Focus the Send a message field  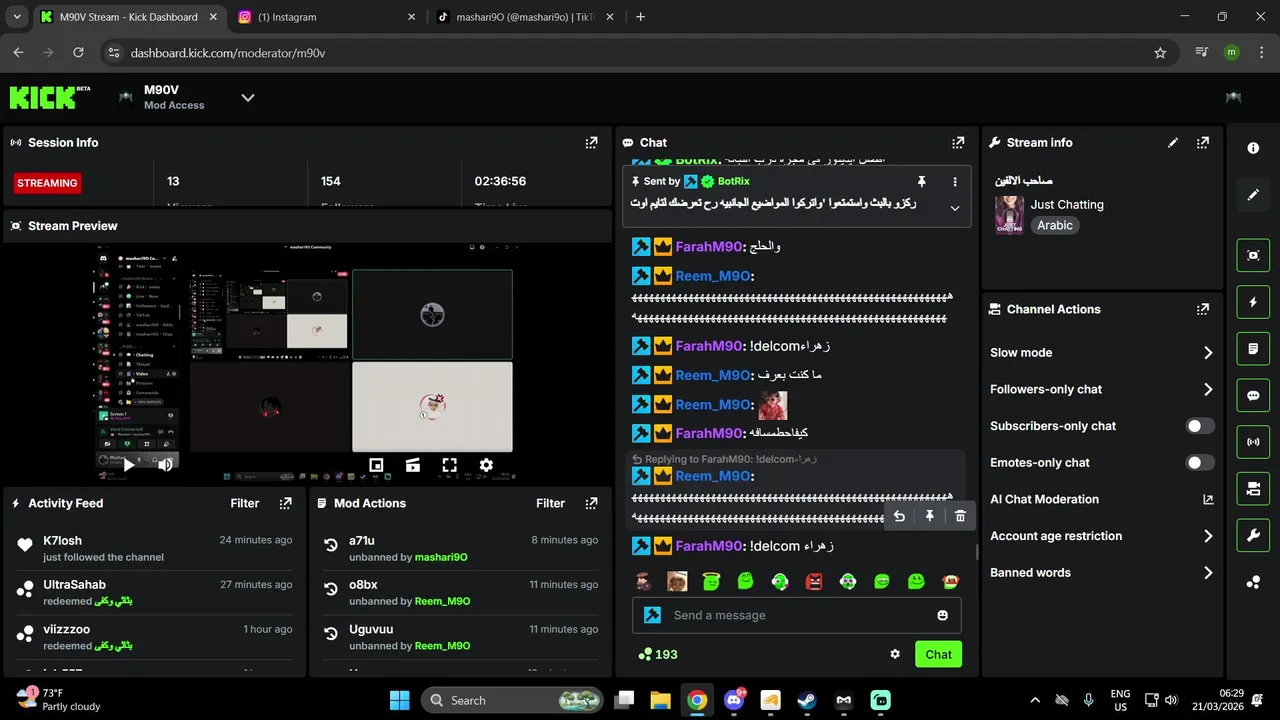click(797, 615)
